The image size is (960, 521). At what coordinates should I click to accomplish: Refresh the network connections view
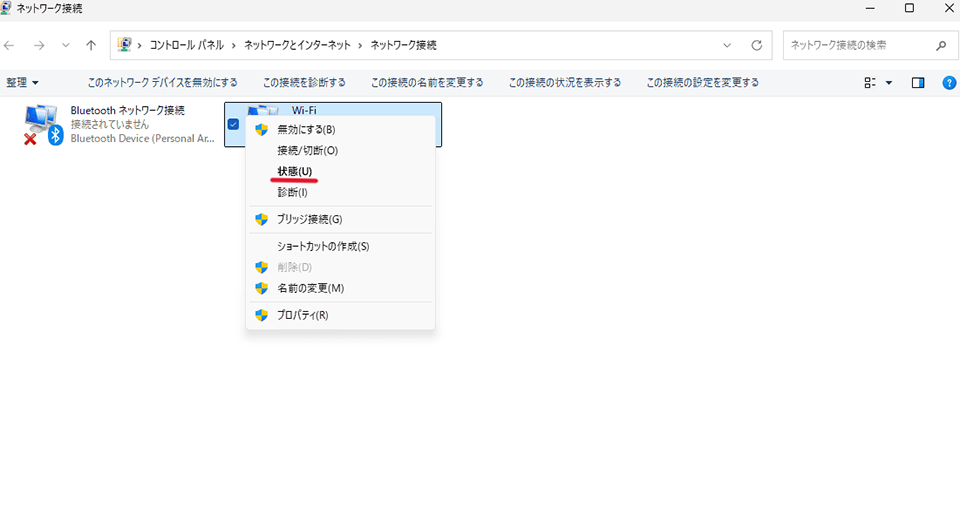click(757, 45)
